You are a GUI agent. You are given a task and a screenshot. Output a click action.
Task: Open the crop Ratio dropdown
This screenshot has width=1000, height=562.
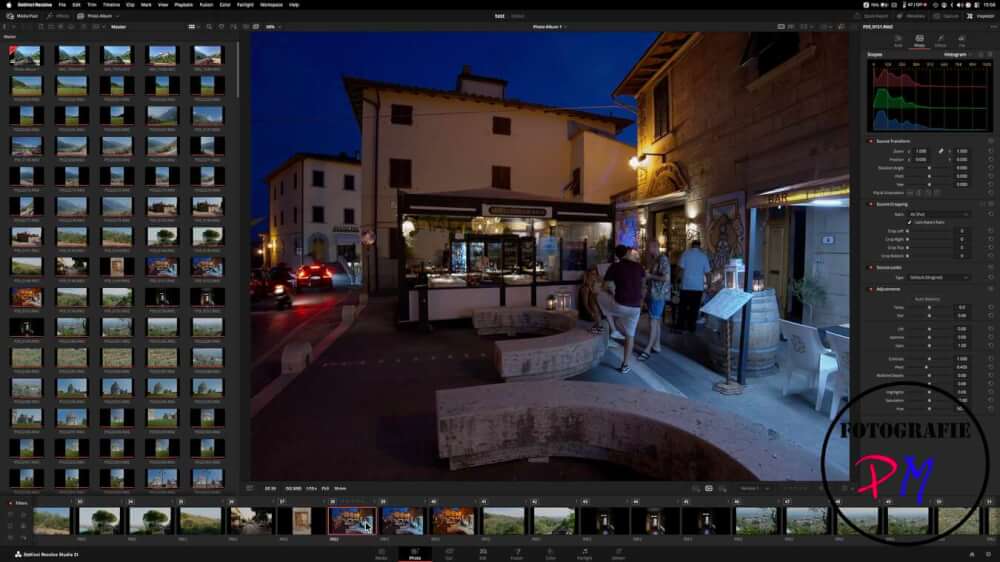pyautogui.click(x=939, y=214)
